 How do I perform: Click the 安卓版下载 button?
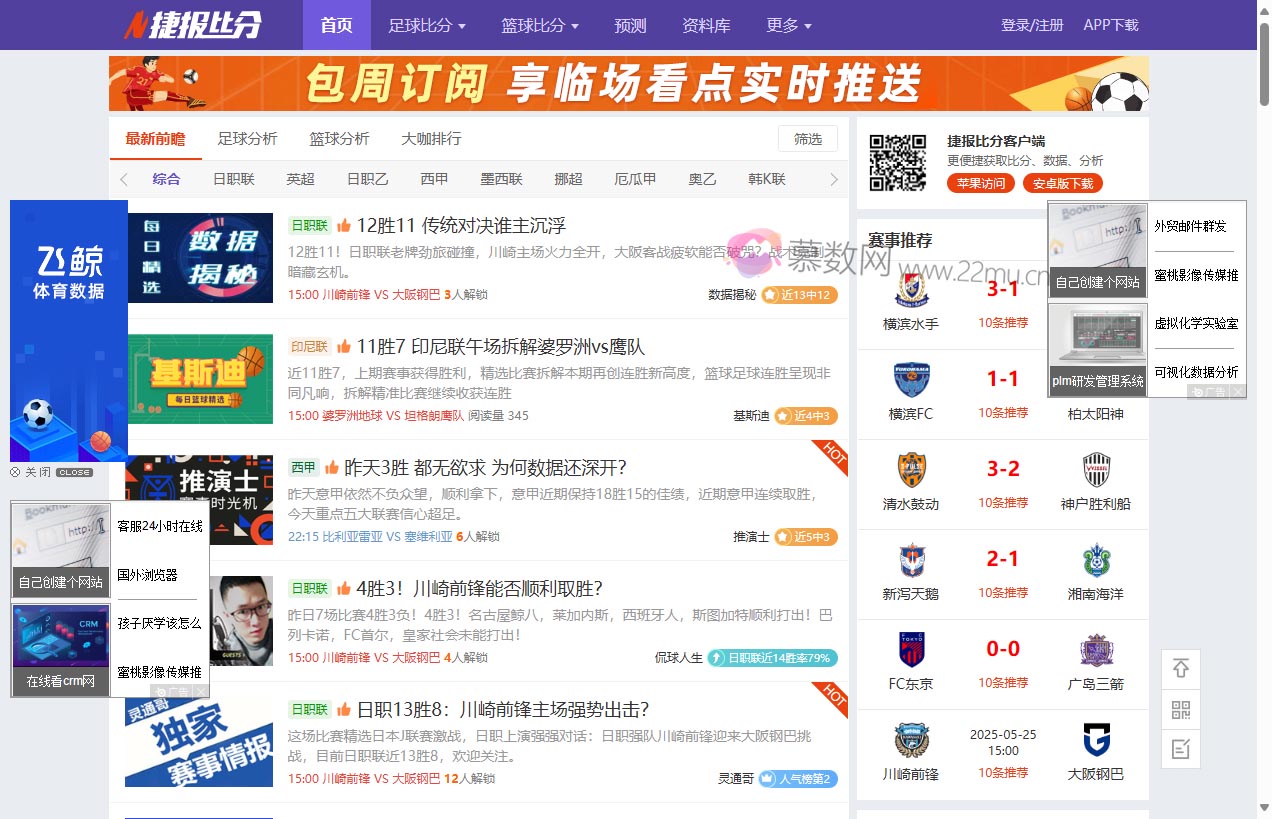[x=1064, y=183]
